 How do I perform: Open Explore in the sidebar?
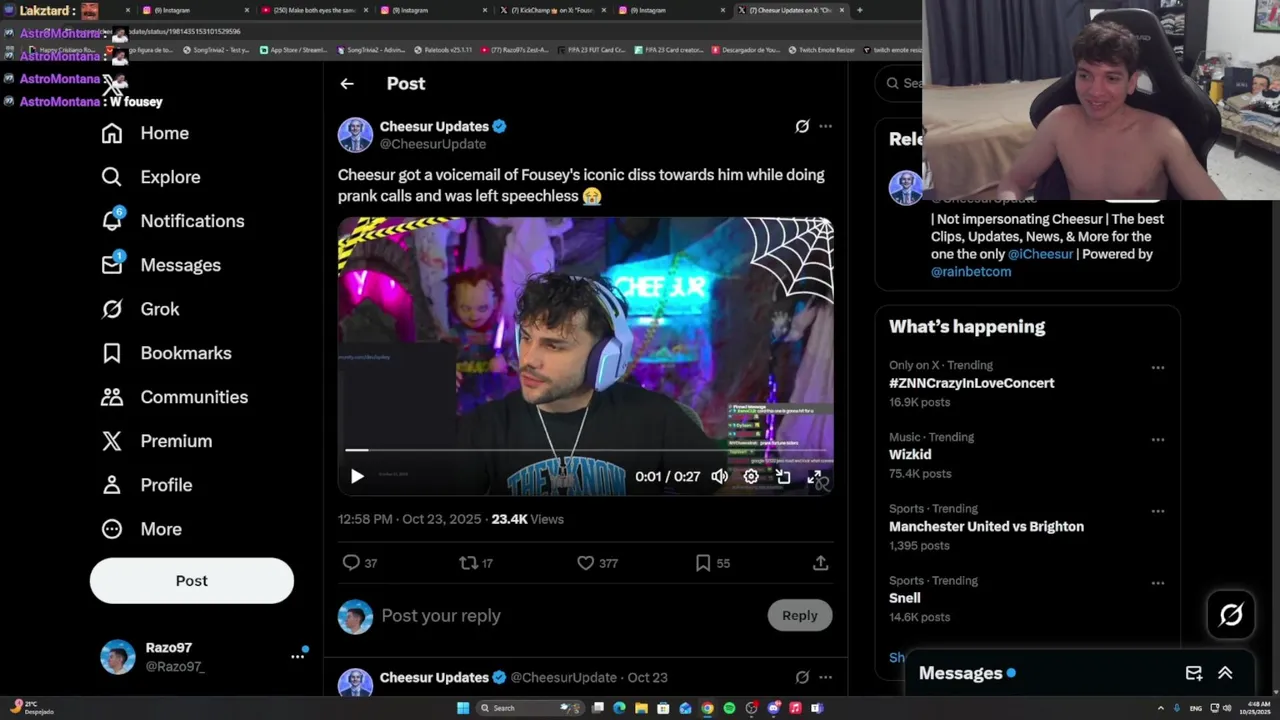(151, 177)
